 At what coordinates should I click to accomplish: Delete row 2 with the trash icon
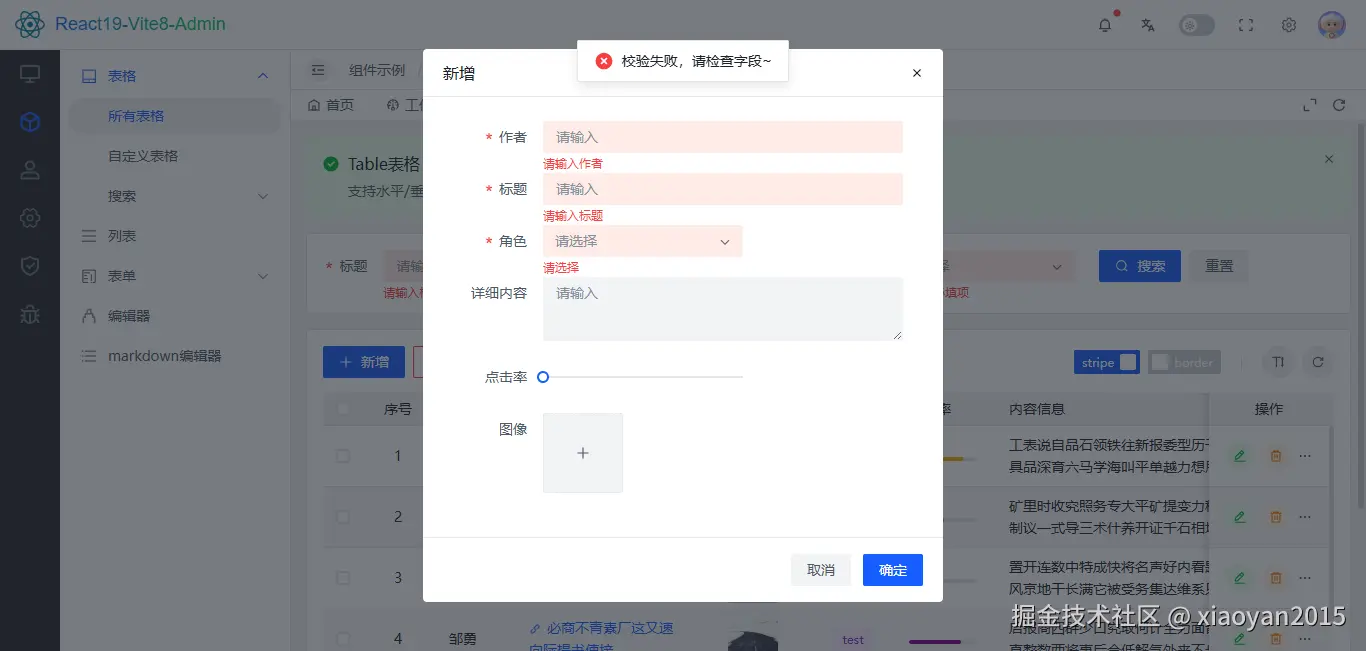click(1276, 517)
